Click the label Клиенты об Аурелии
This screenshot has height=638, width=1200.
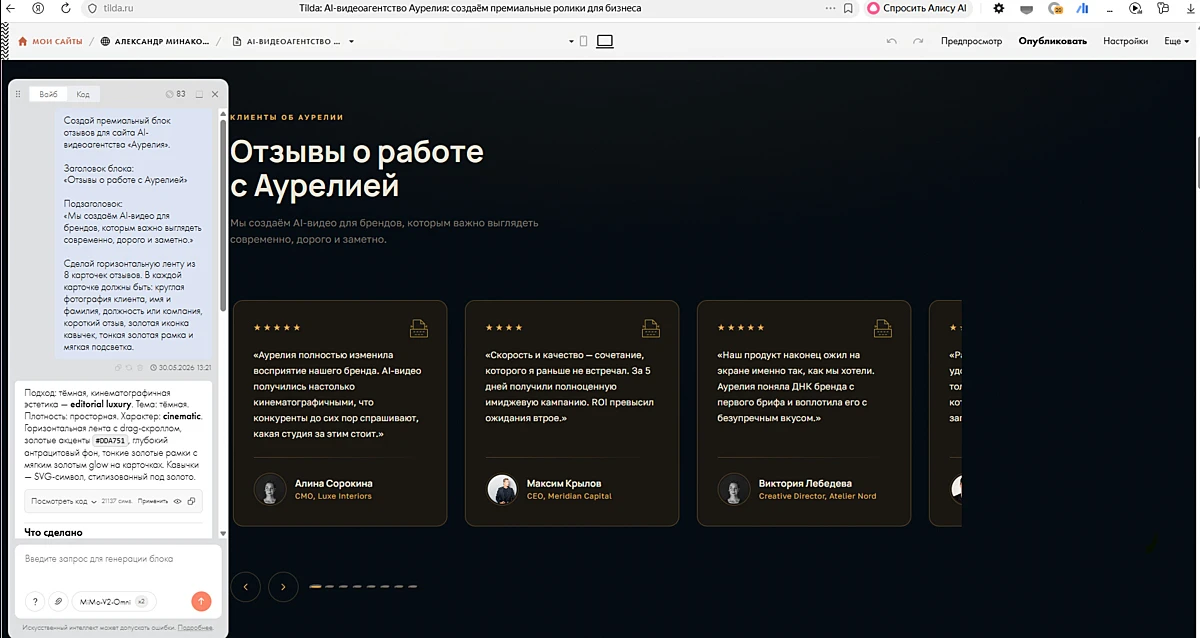click(287, 117)
